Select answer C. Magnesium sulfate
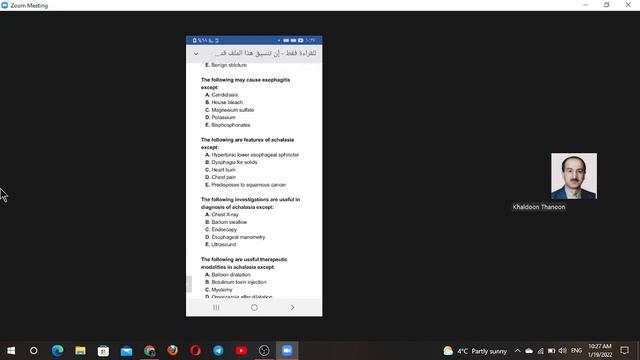The width and height of the screenshot is (640, 360). 229,110
